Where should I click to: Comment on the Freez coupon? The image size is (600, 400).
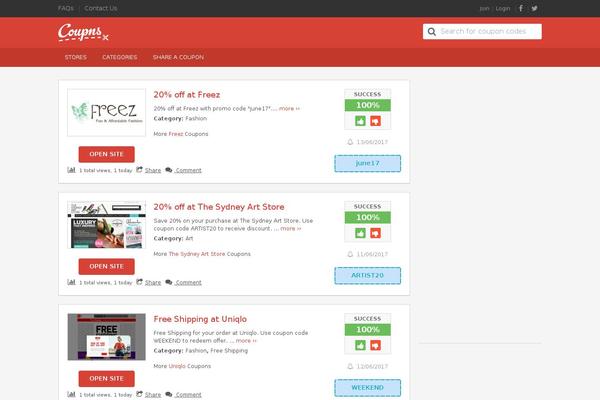click(x=188, y=170)
